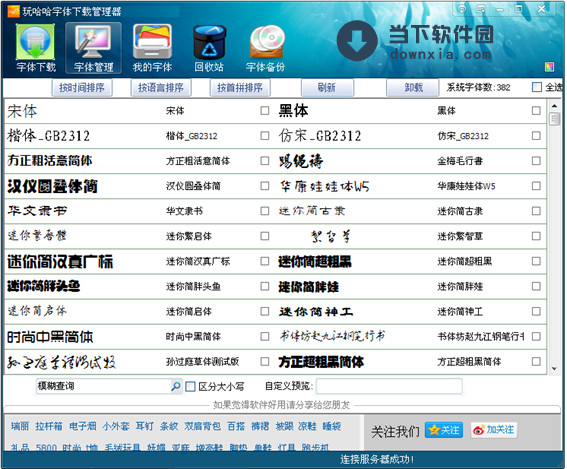Open the 睡袋 link
Screen dimensions: 567x469
pos(332,426)
